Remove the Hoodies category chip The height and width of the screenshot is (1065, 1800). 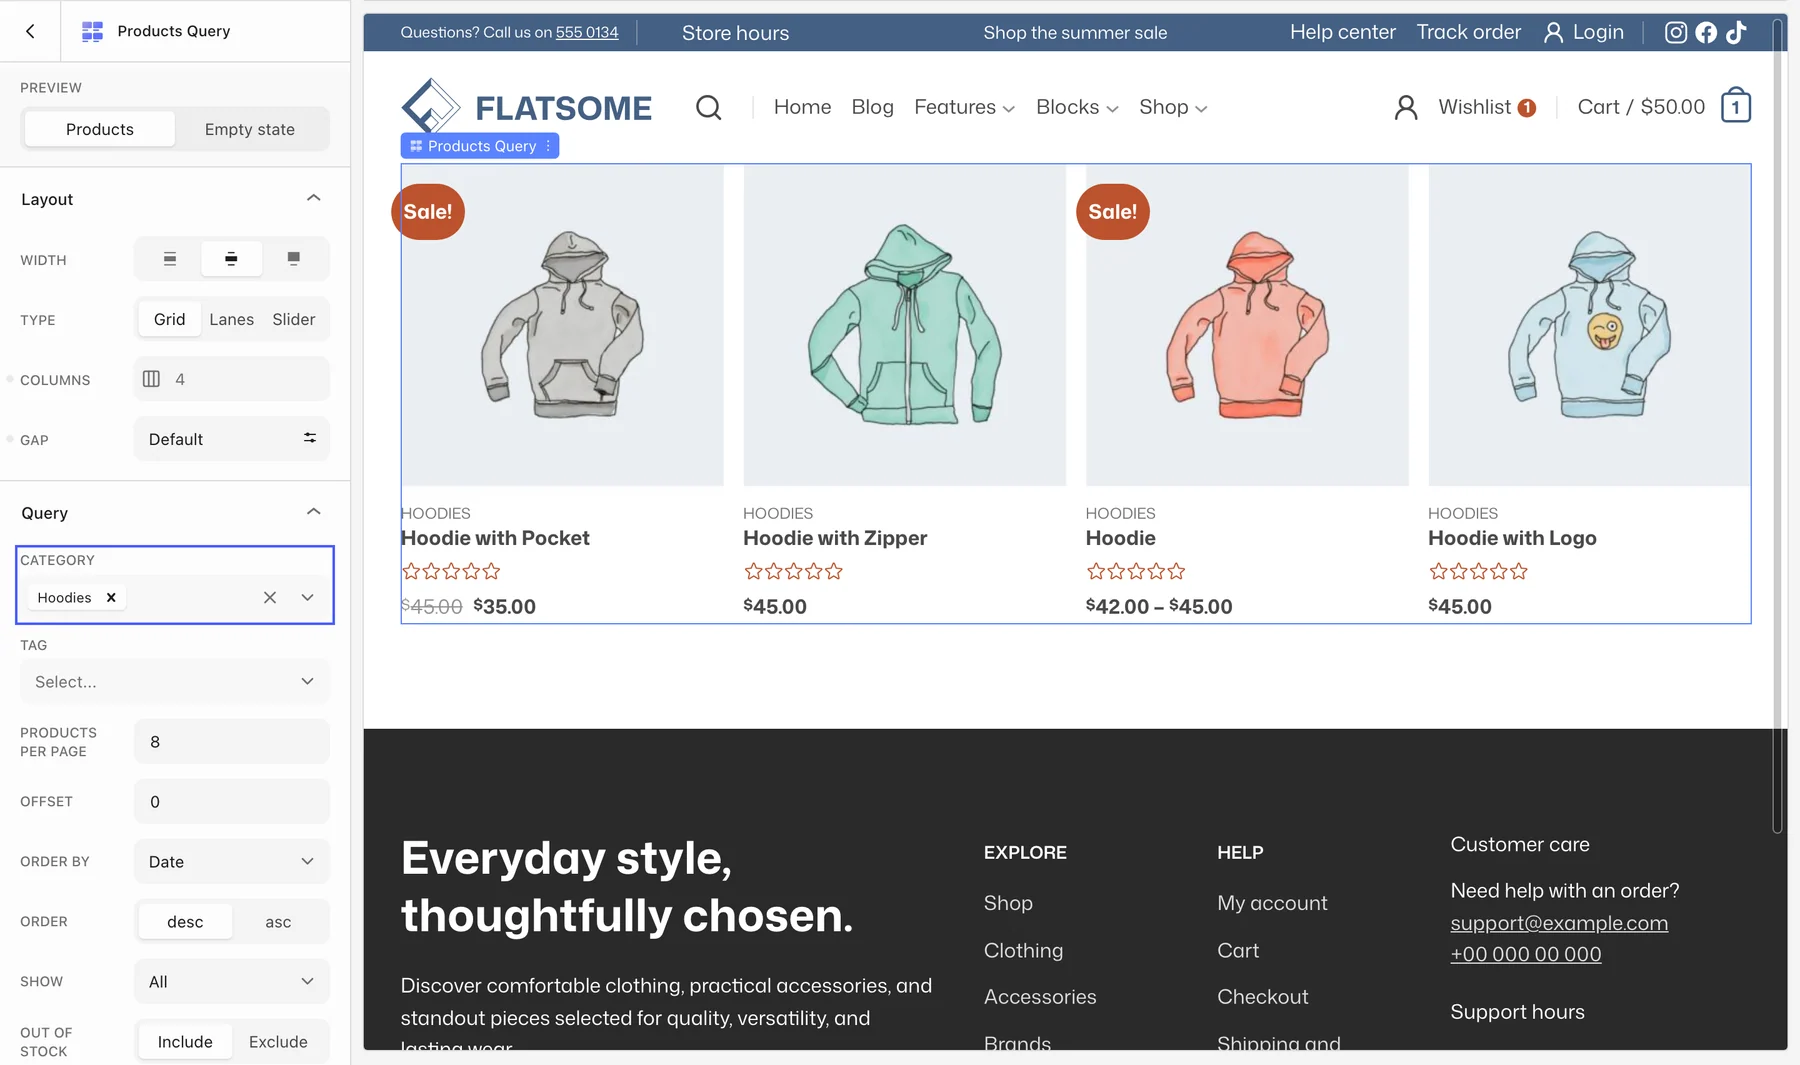[x=111, y=597]
